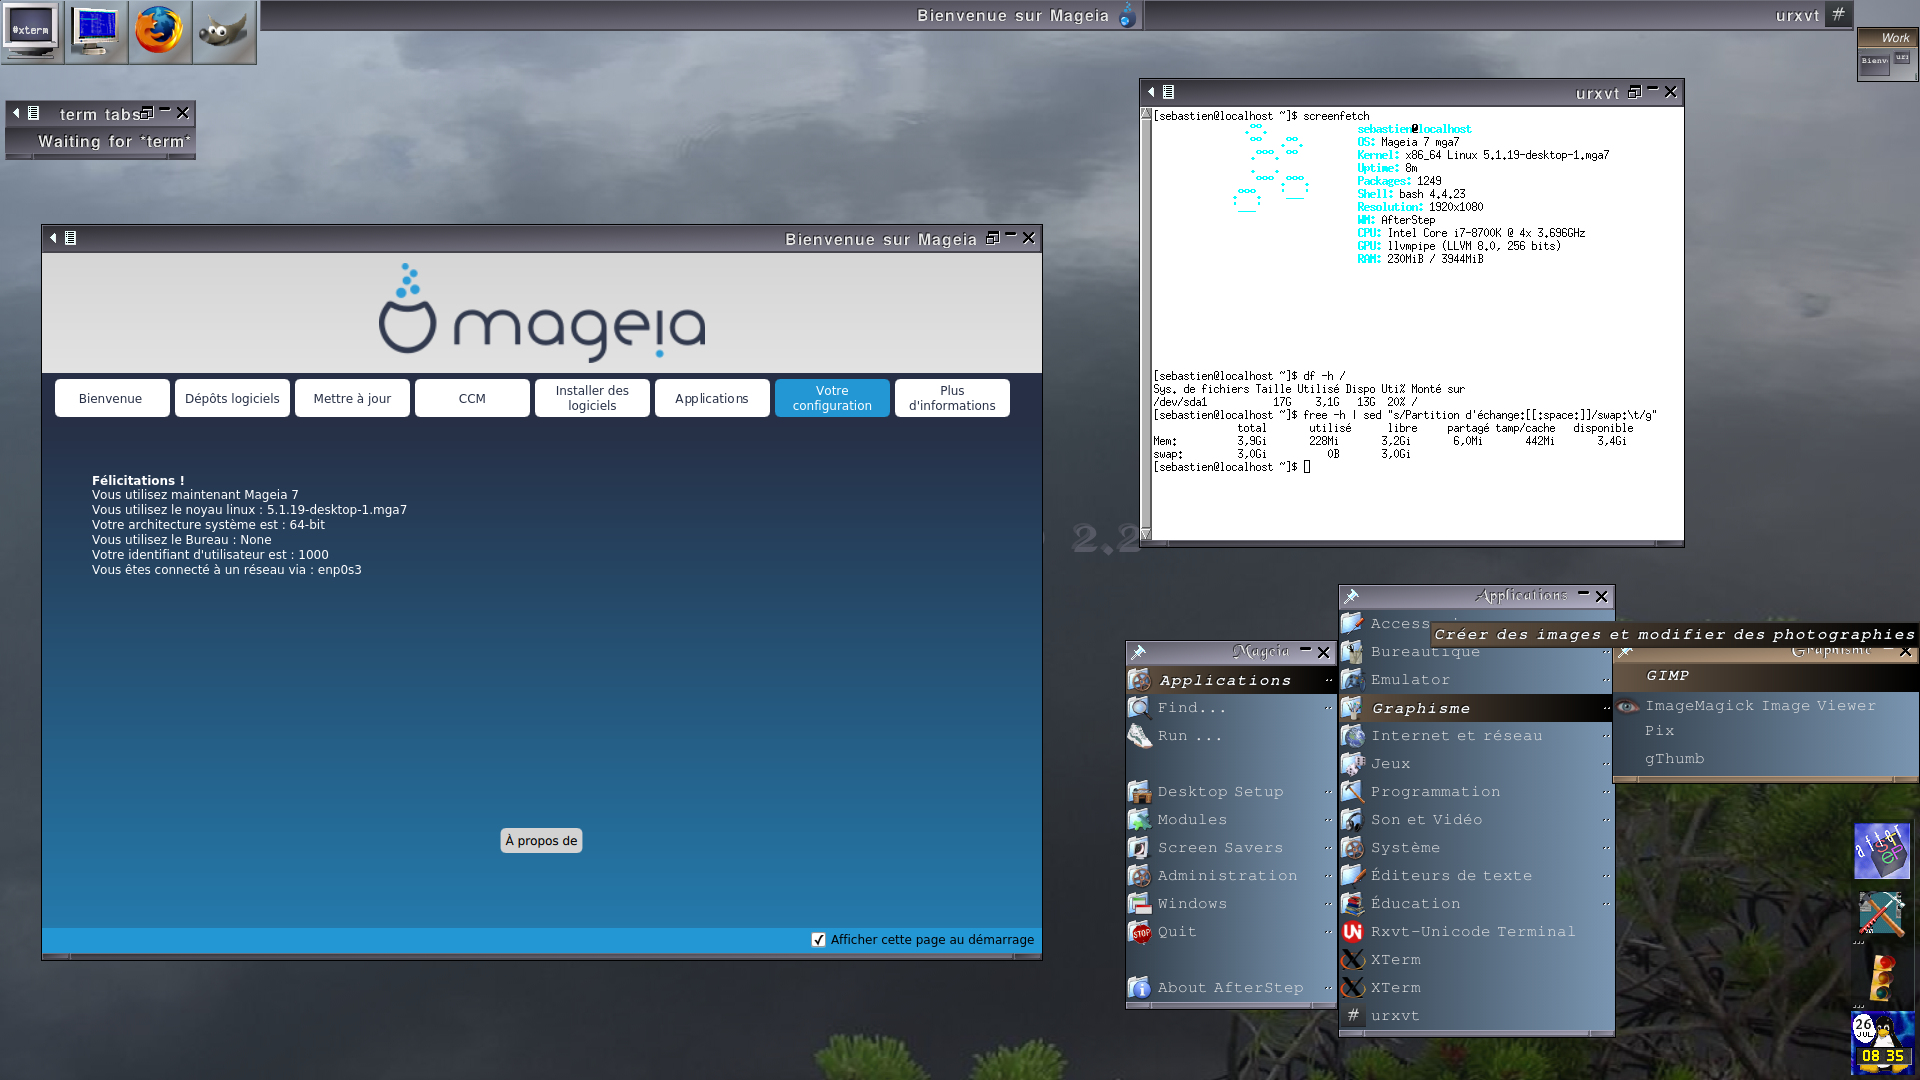Launch xterm from the top-left launcher
The height and width of the screenshot is (1080, 1920).
32,32
